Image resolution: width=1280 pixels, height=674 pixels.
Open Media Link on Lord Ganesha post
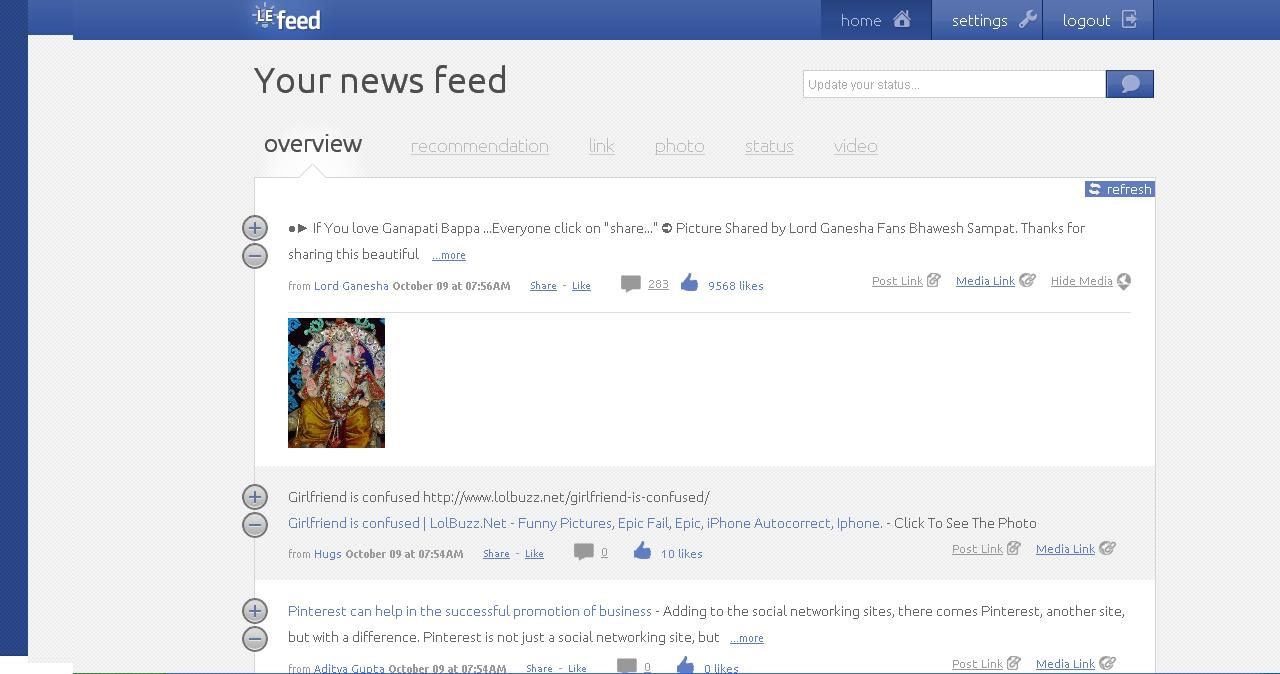click(995, 281)
